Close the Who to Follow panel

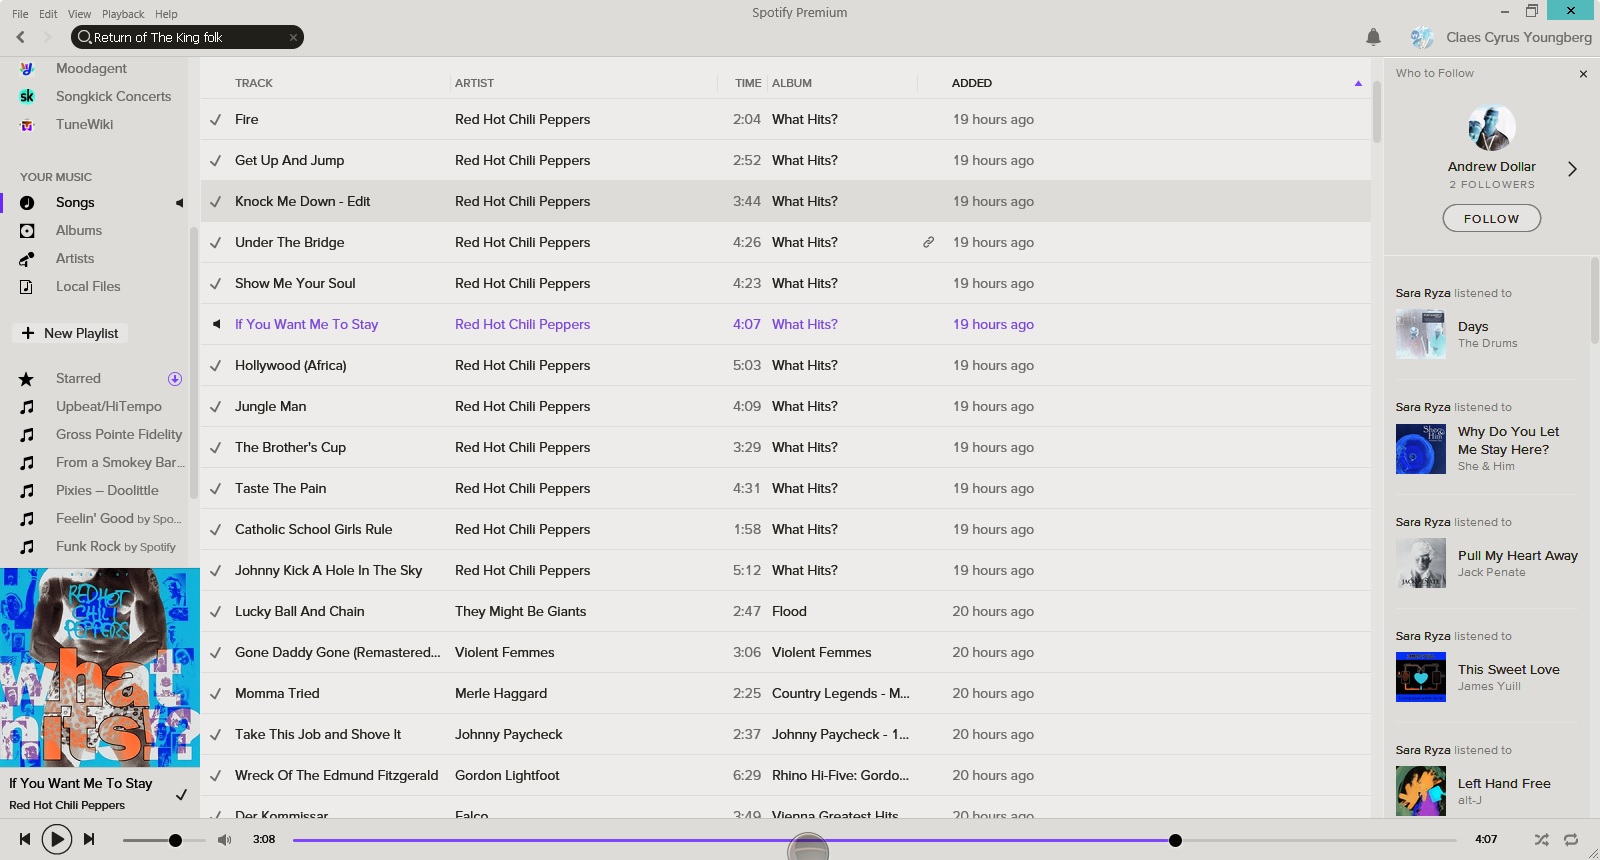pyautogui.click(x=1583, y=74)
